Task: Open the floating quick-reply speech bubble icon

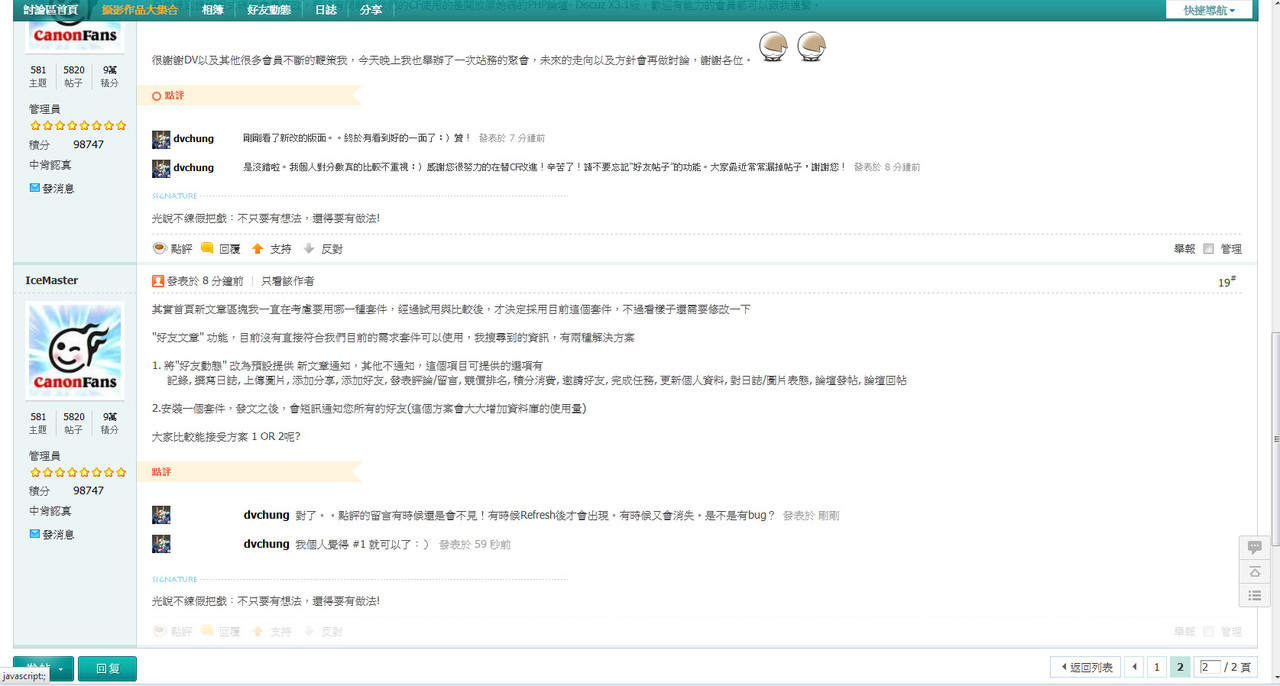Action: tap(1254, 547)
